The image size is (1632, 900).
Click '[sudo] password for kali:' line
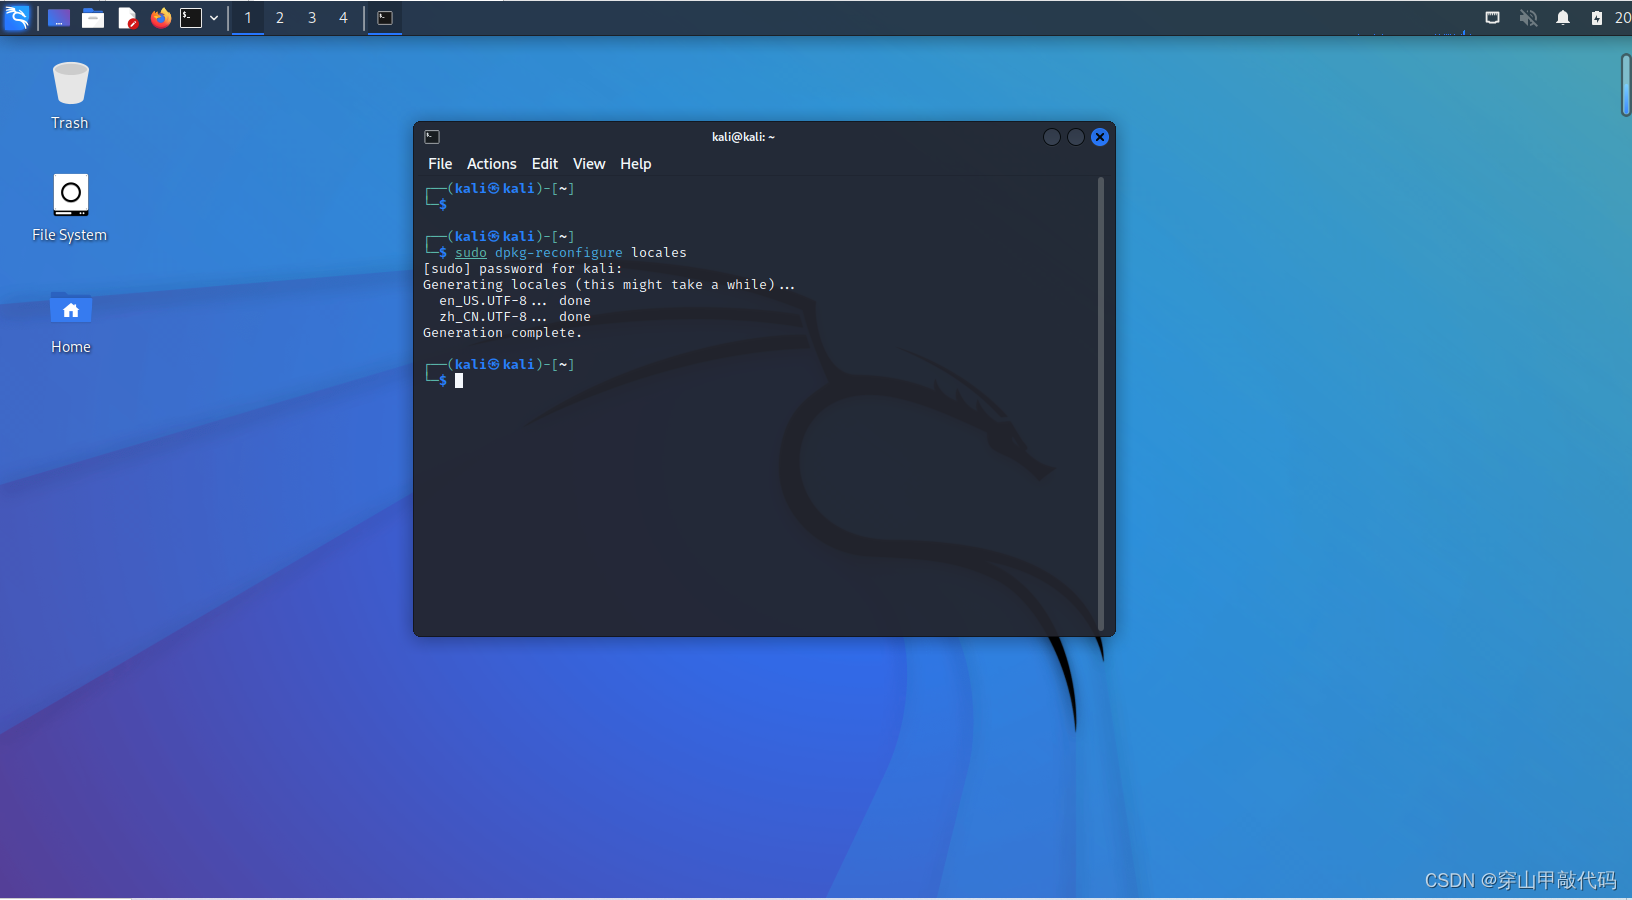(523, 269)
